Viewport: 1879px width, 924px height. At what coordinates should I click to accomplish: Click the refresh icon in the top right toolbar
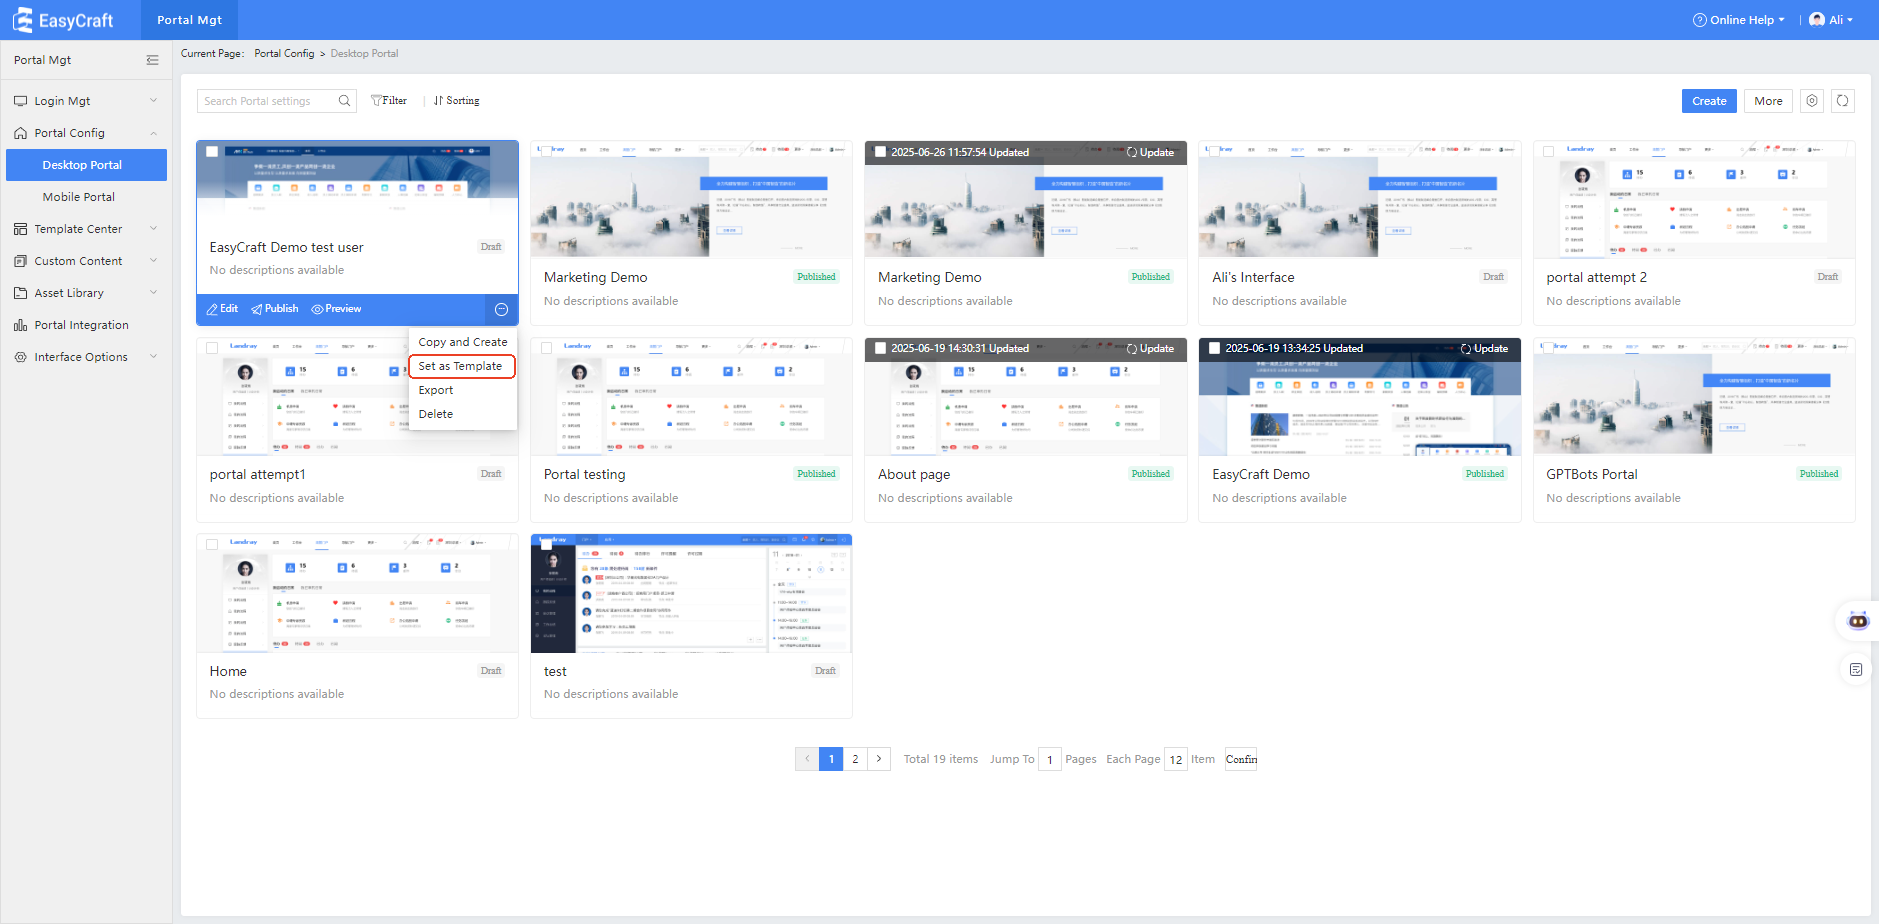[1842, 101]
